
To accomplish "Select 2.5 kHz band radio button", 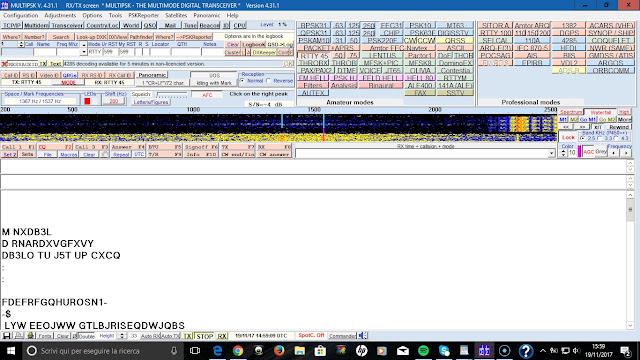I will (583, 138).
